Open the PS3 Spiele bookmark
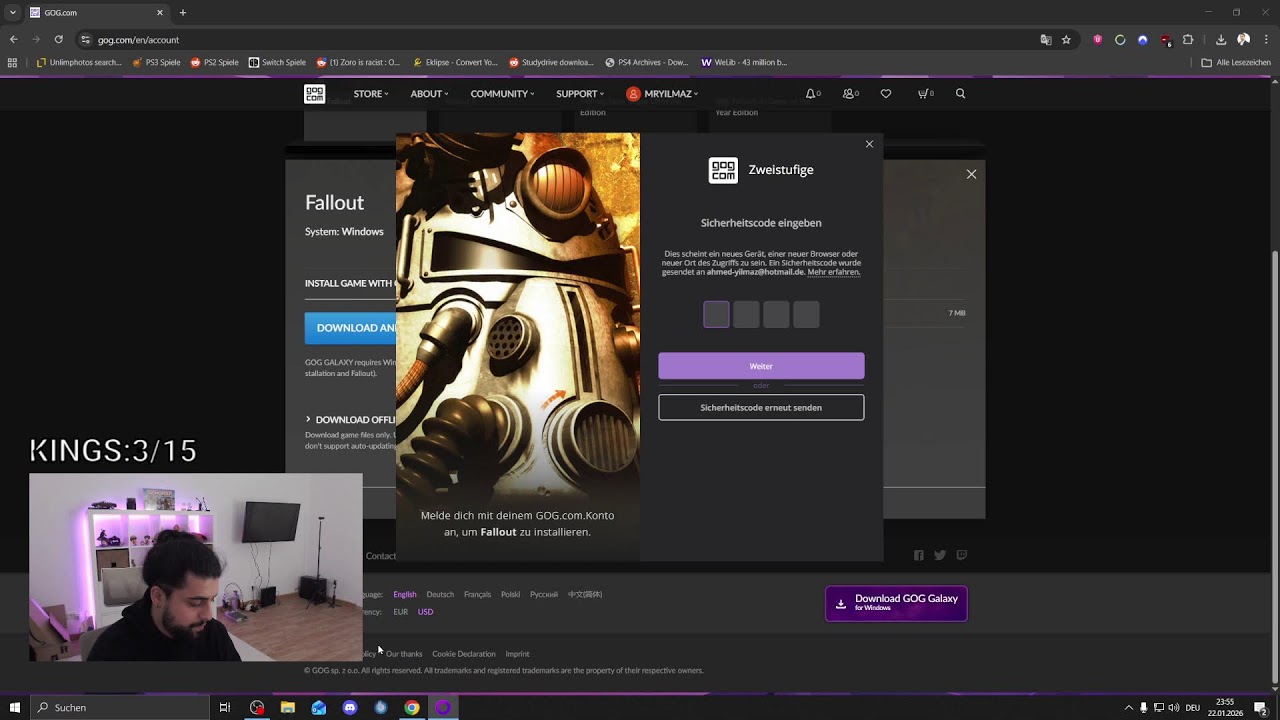Image resolution: width=1280 pixels, height=720 pixels. (x=156, y=62)
